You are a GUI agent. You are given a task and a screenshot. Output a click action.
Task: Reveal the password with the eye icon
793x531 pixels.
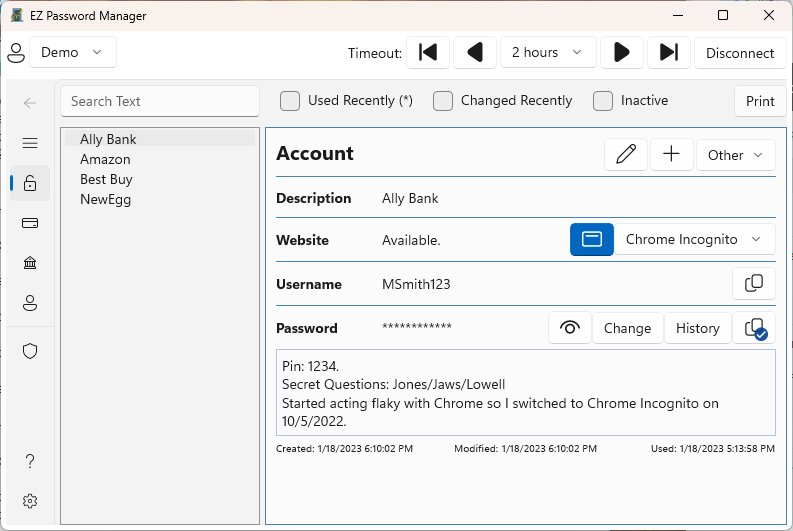[x=570, y=328]
